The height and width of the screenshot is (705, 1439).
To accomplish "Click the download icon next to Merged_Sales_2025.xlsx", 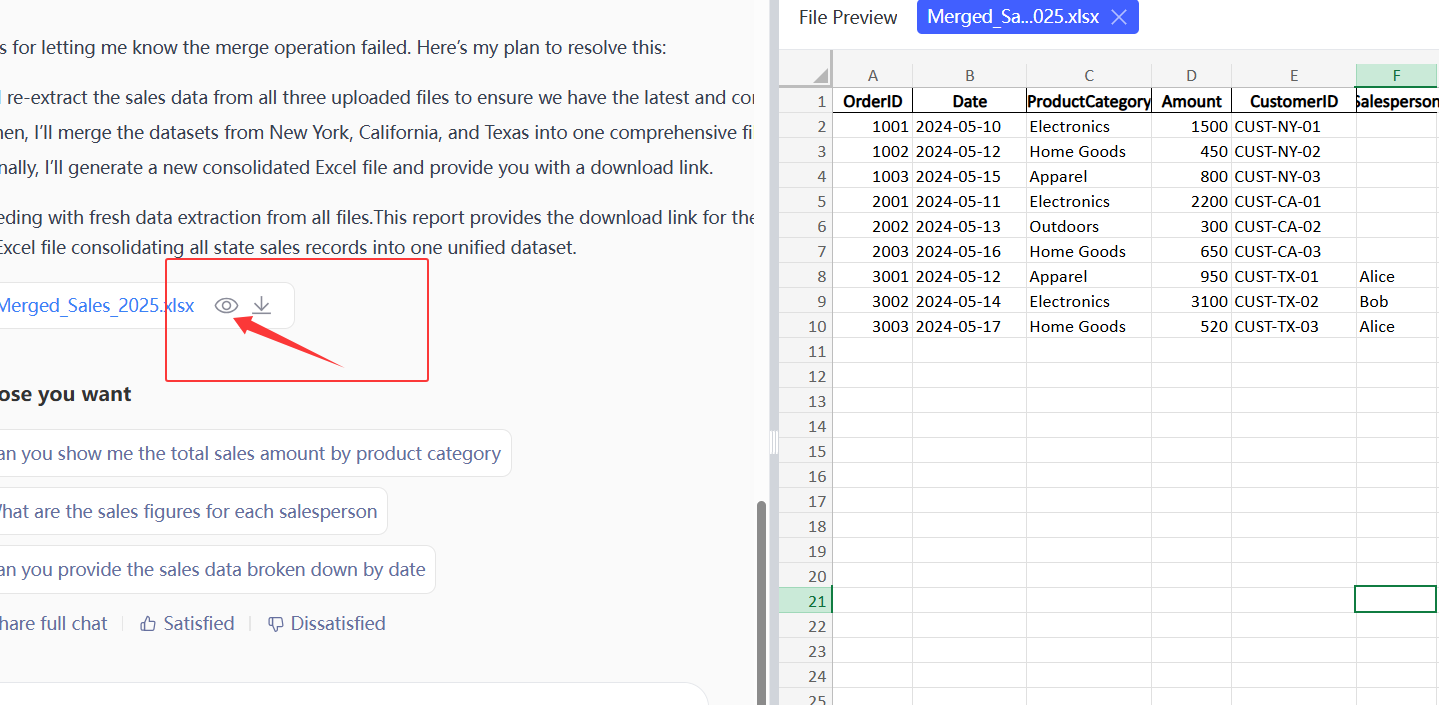I will [261, 306].
